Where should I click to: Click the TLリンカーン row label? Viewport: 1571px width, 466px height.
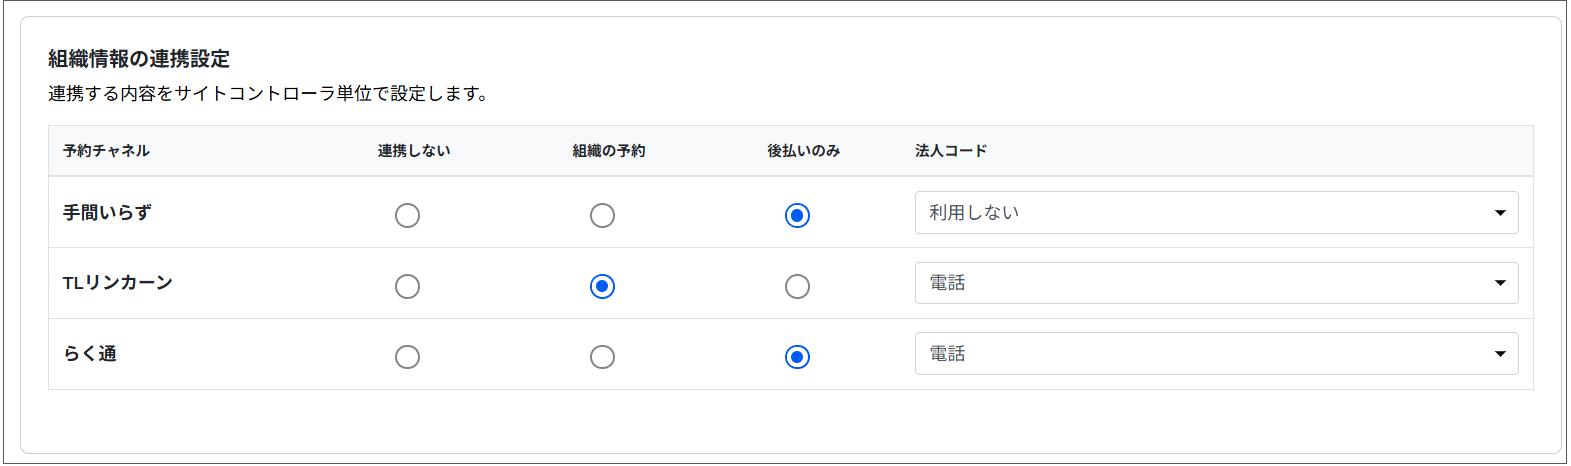tap(118, 283)
